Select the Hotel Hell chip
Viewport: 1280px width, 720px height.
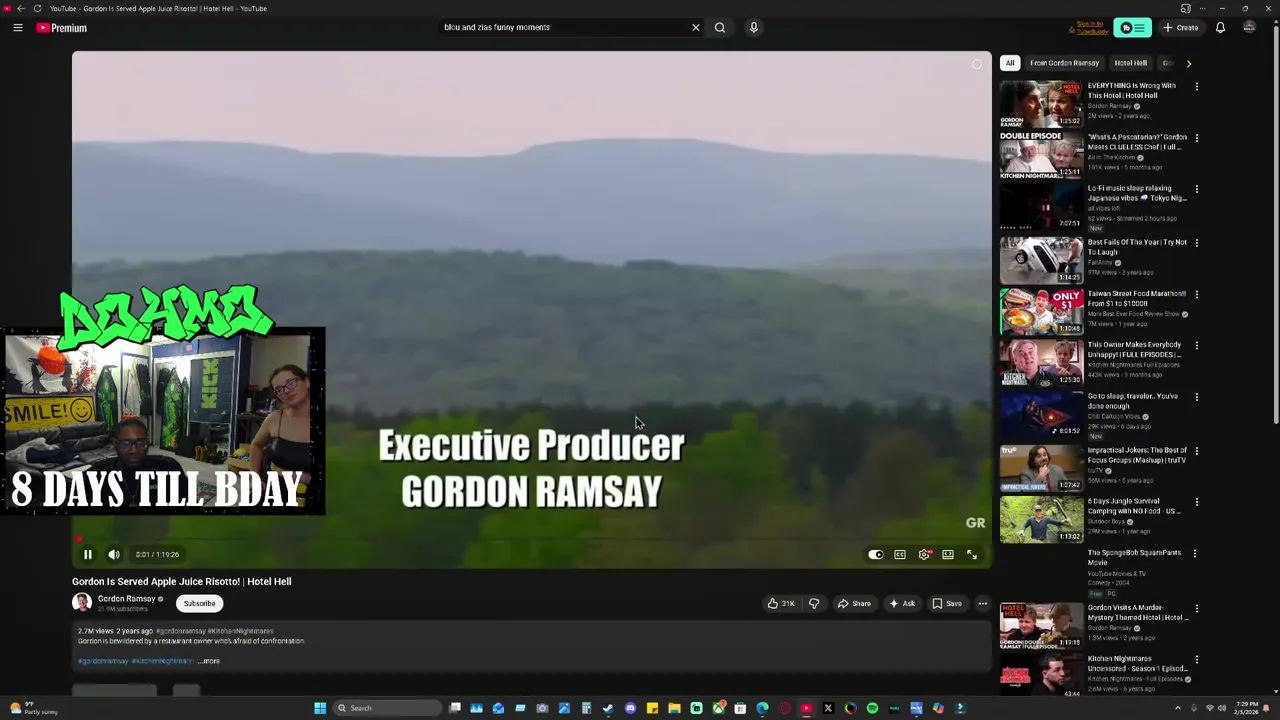[x=1131, y=63]
